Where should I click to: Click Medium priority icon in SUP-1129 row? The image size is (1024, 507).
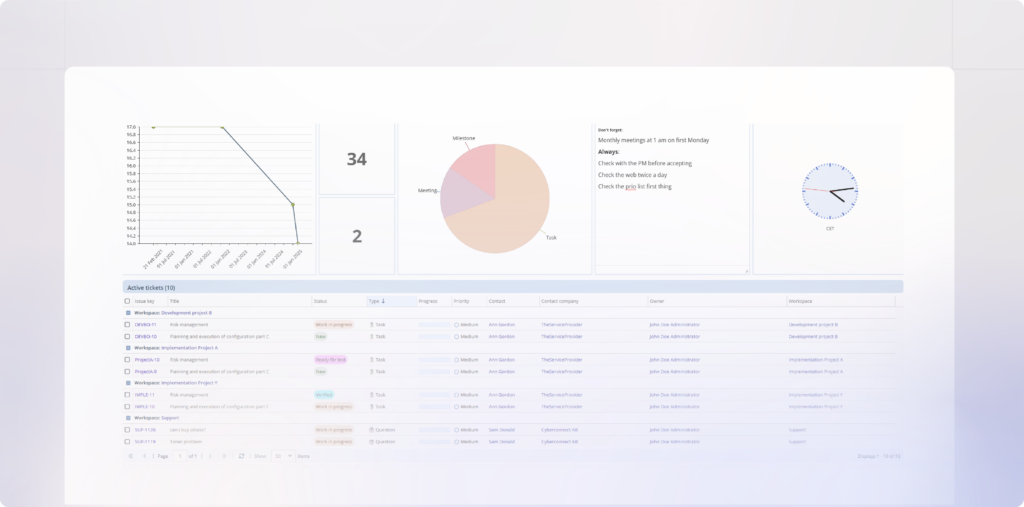coord(456,430)
